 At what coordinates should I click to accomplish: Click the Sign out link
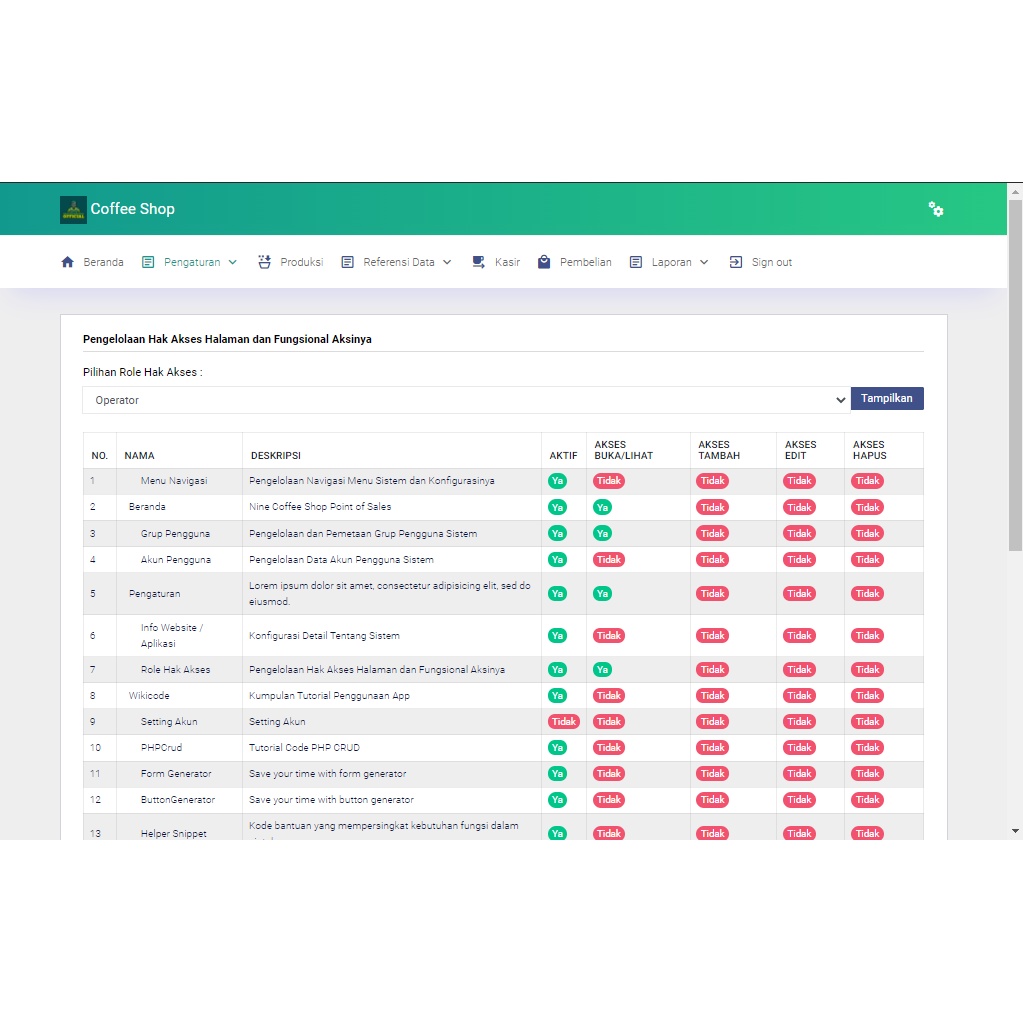[x=771, y=262]
